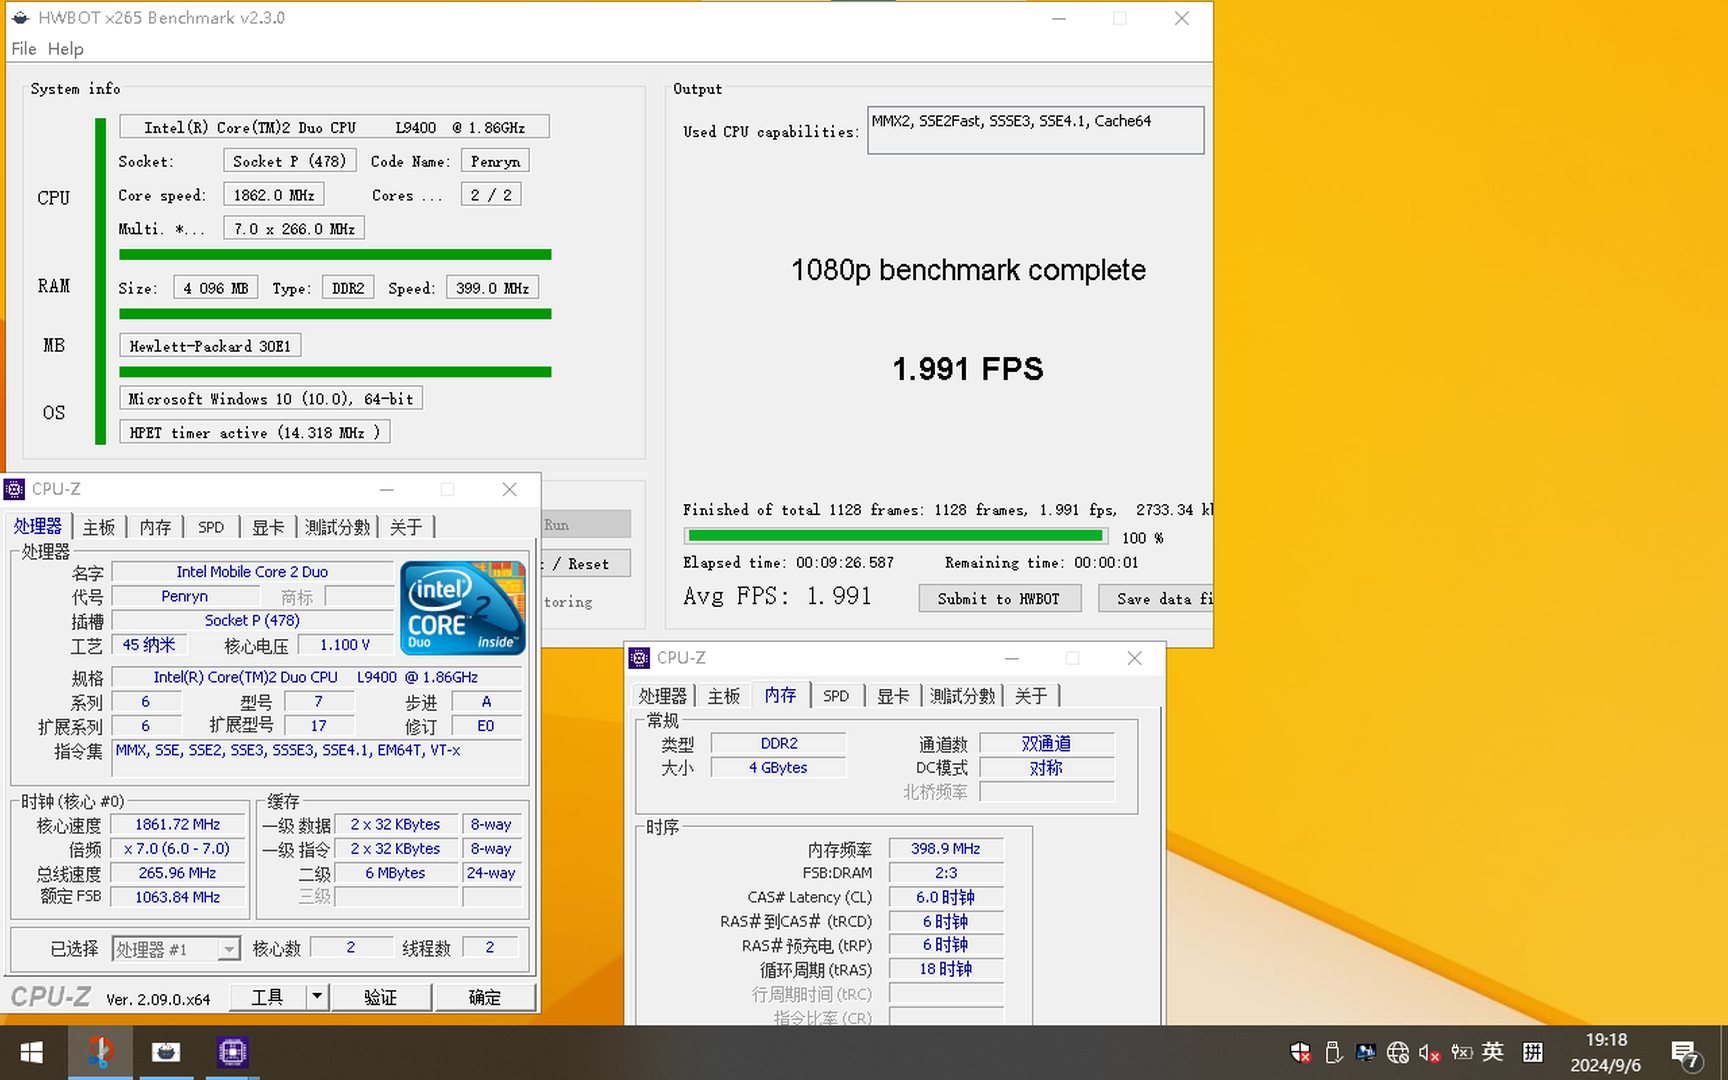Open the 处理器 #1 selection dropdown
Screen dimensions: 1728x1080
point(176,949)
